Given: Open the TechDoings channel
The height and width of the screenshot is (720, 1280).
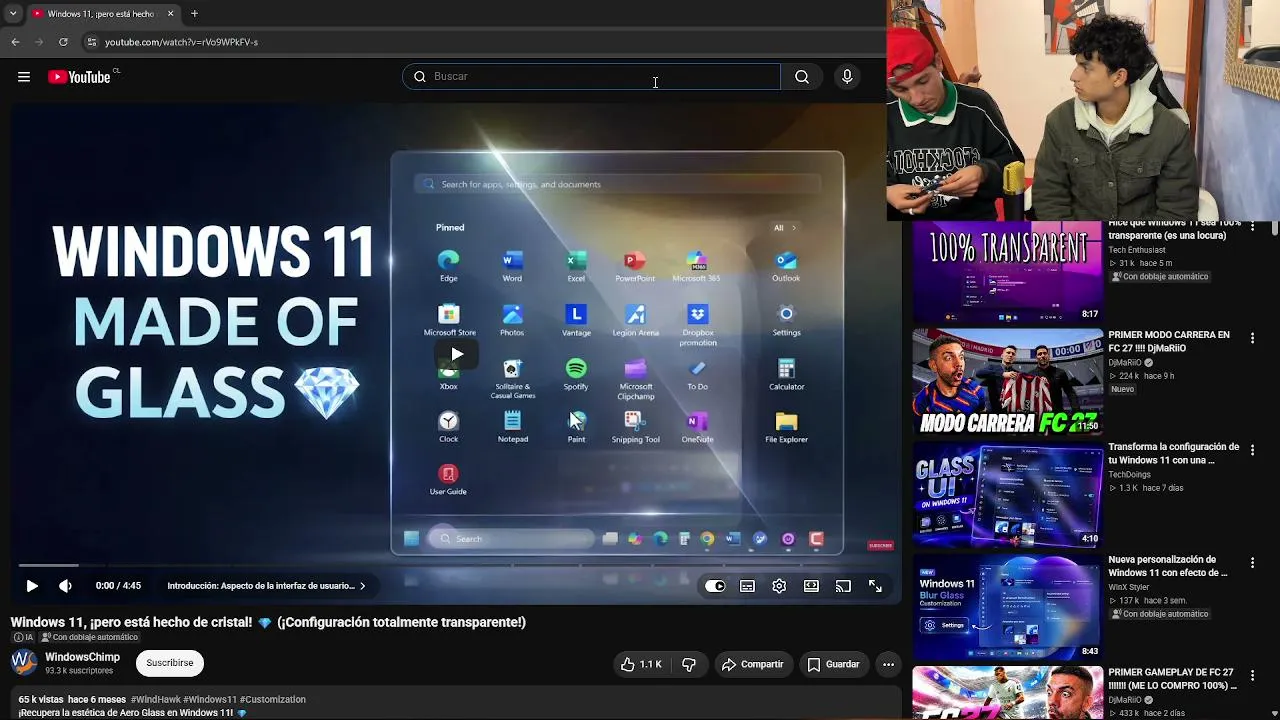Looking at the screenshot, I should tap(1129, 475).
